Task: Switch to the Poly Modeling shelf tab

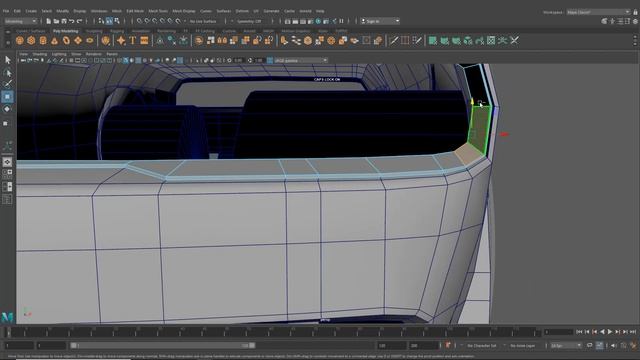Action: tap(65, 31)
